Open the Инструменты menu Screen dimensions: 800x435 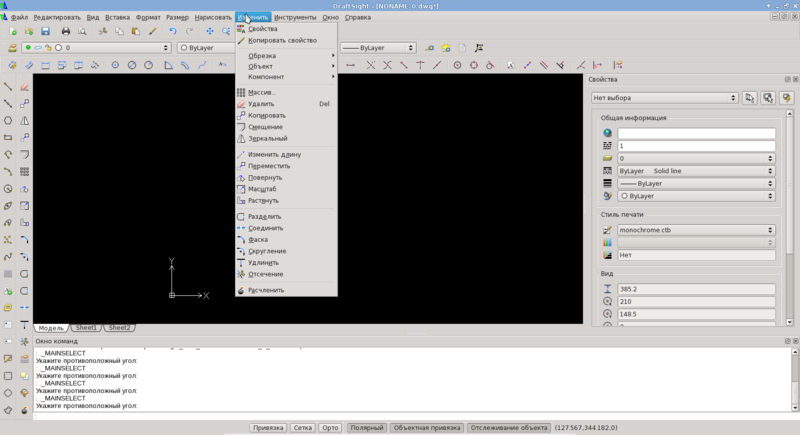295,17
